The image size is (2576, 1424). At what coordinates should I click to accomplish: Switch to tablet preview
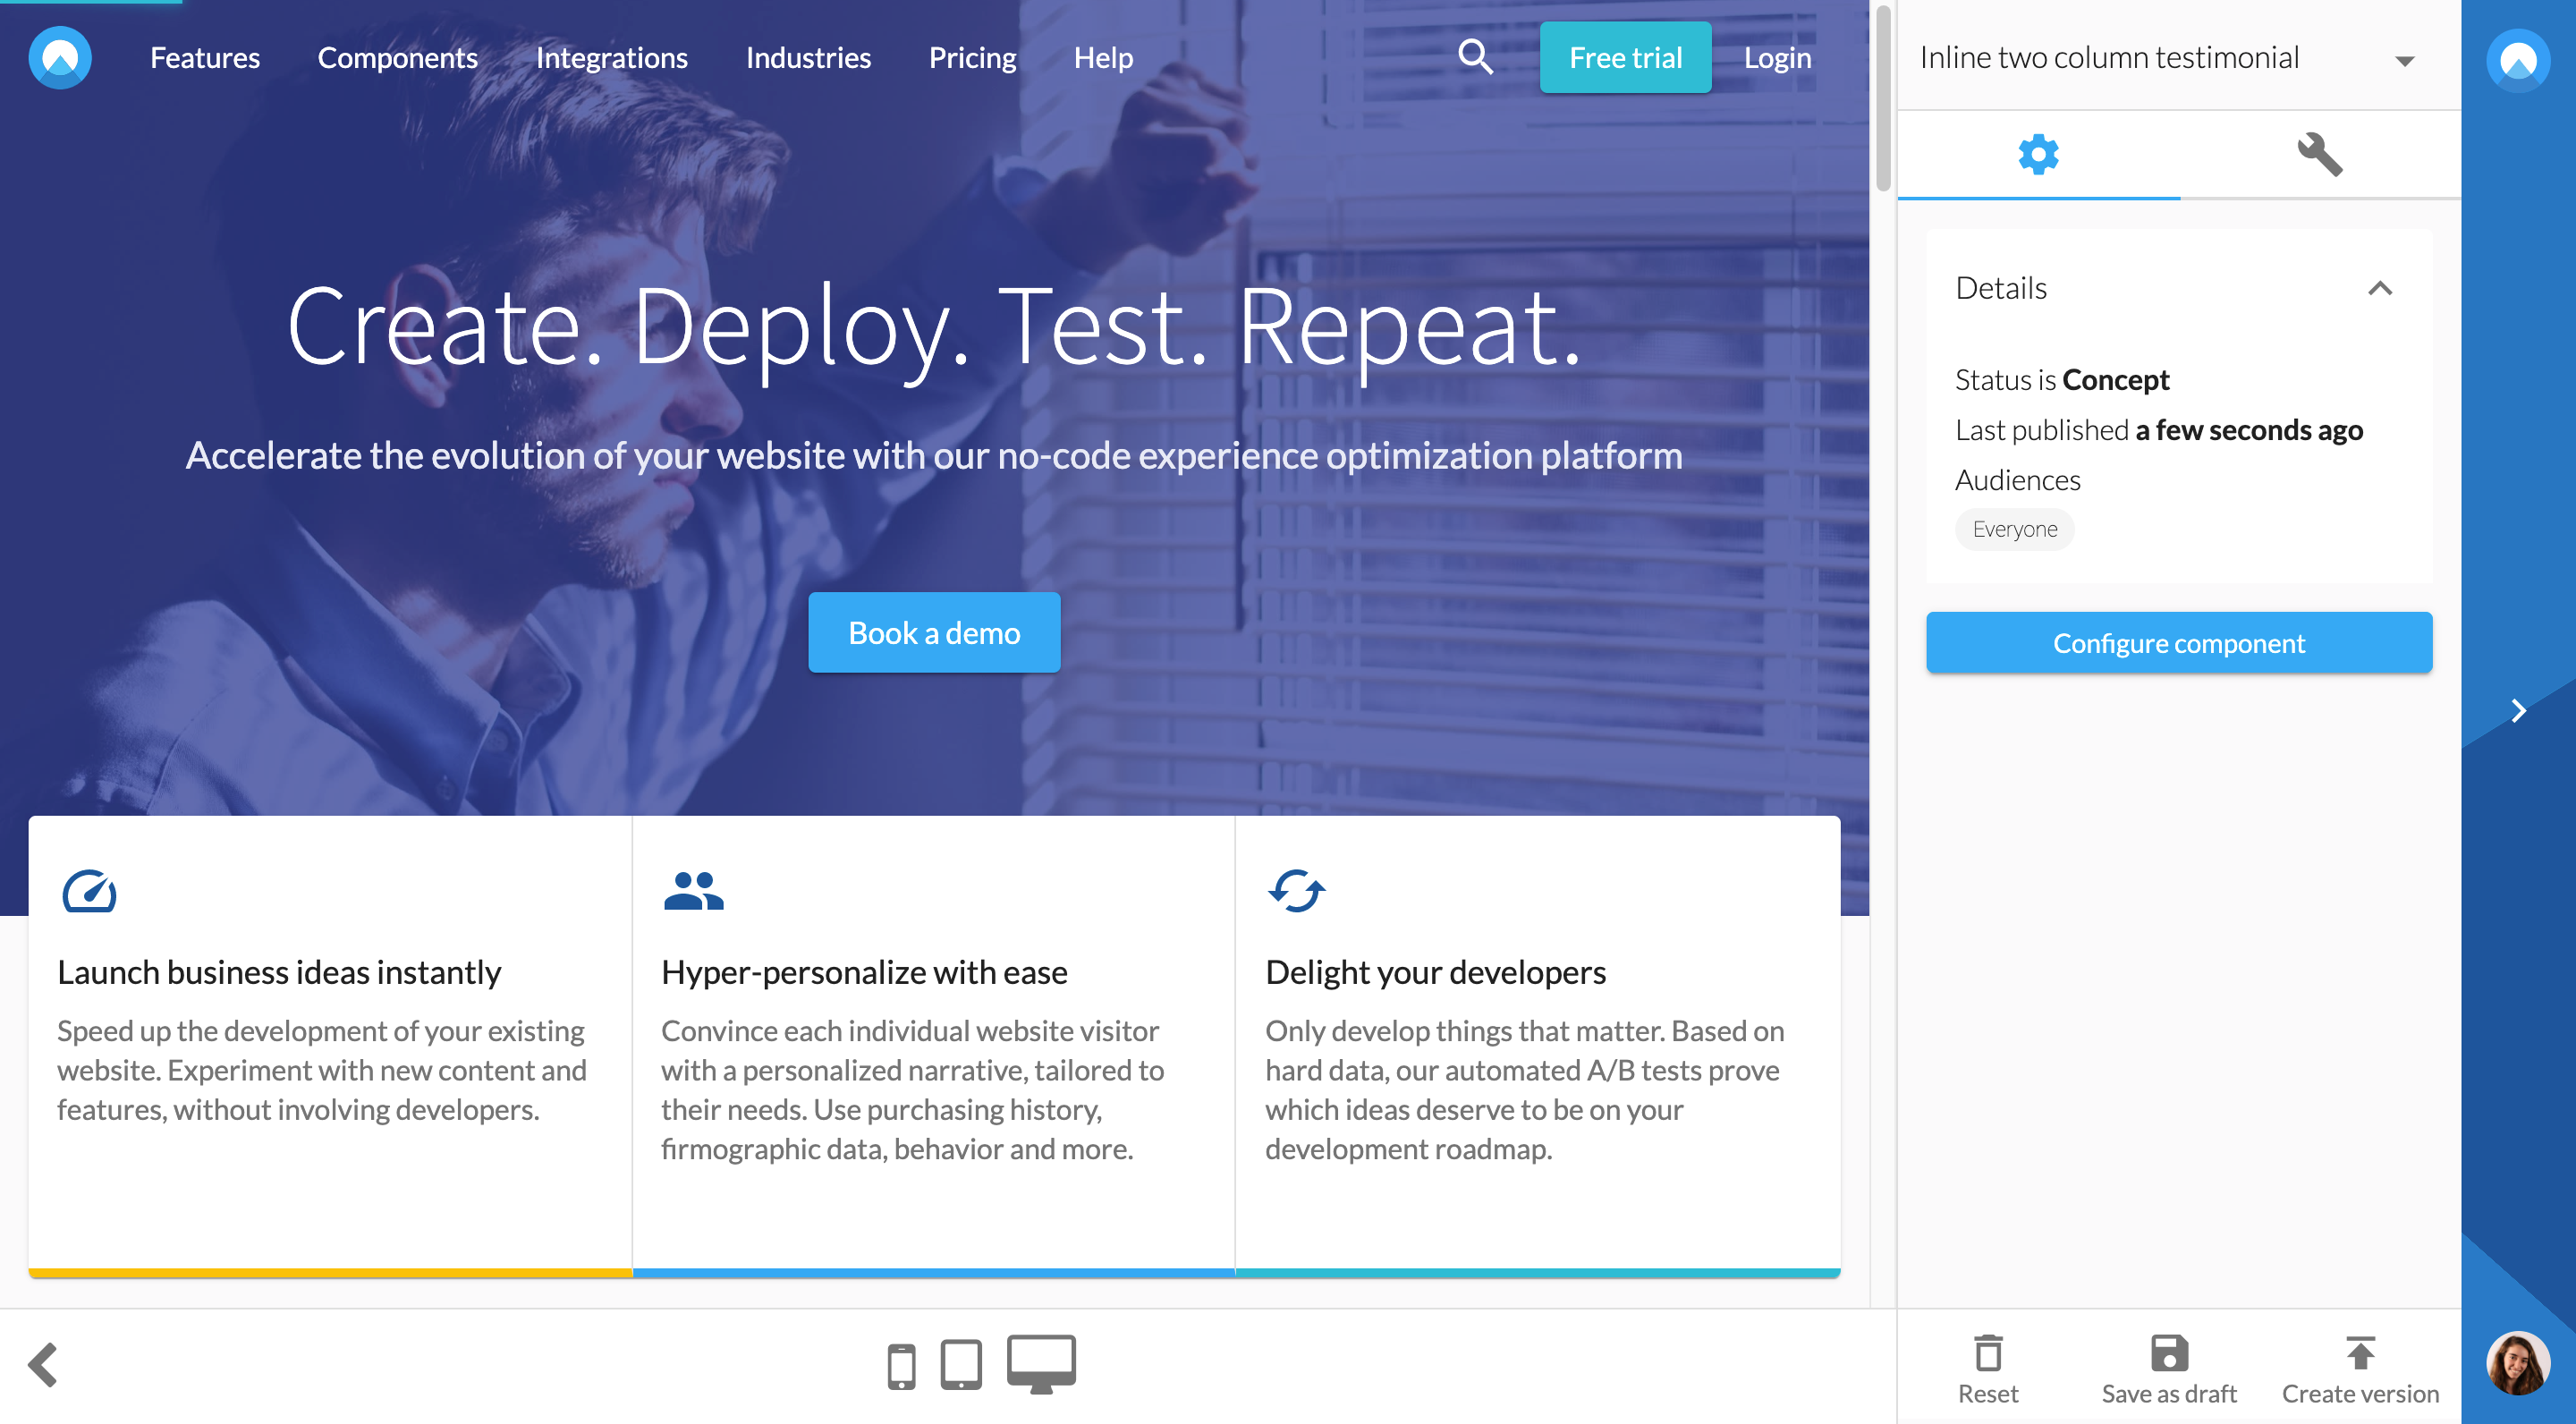coord(961,1364)
